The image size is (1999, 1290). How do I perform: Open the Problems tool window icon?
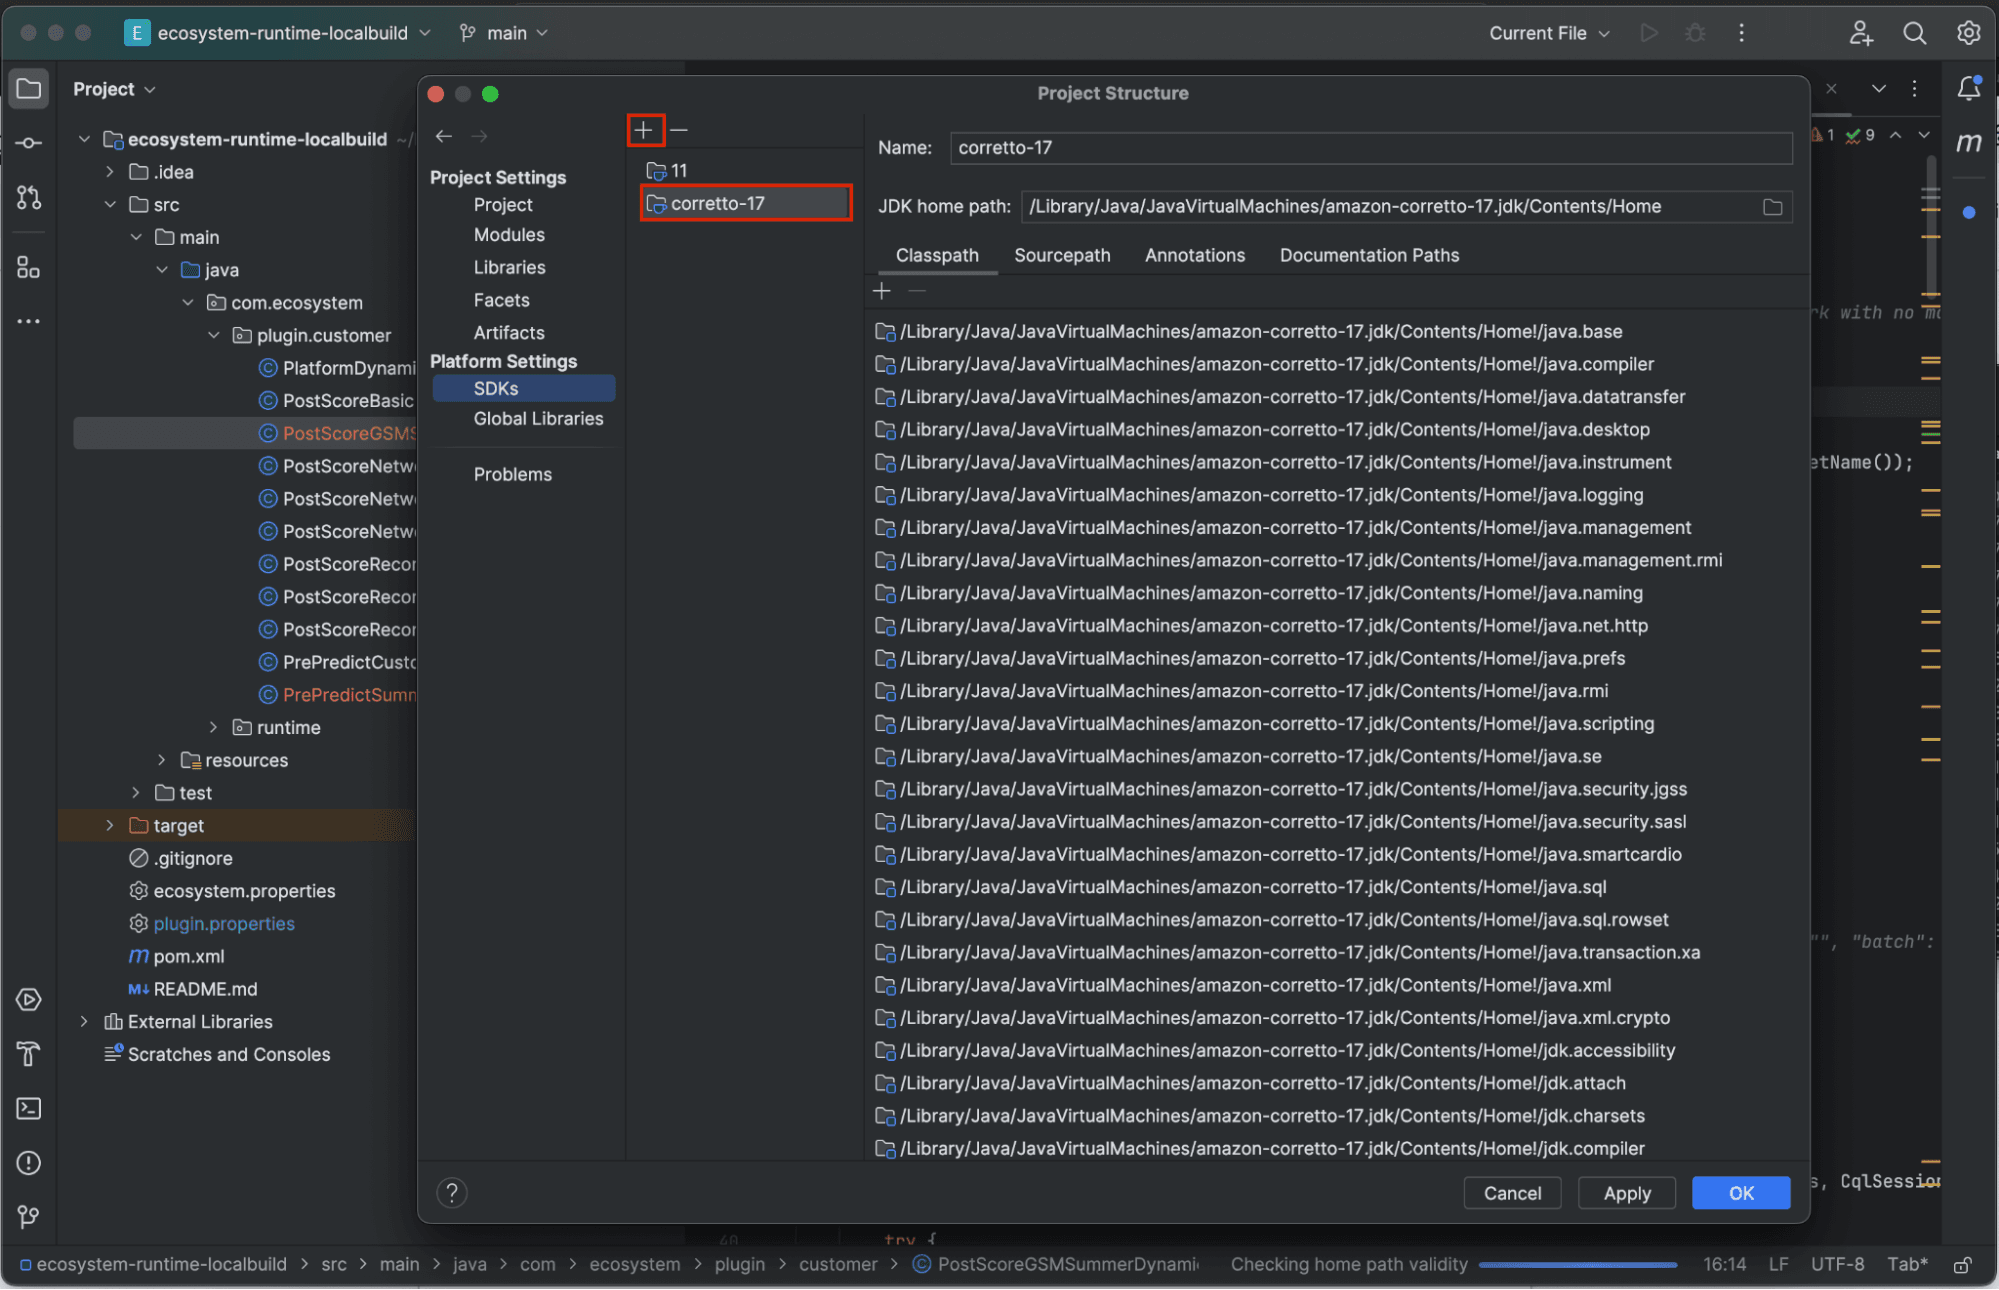(x=29, y=1162)
